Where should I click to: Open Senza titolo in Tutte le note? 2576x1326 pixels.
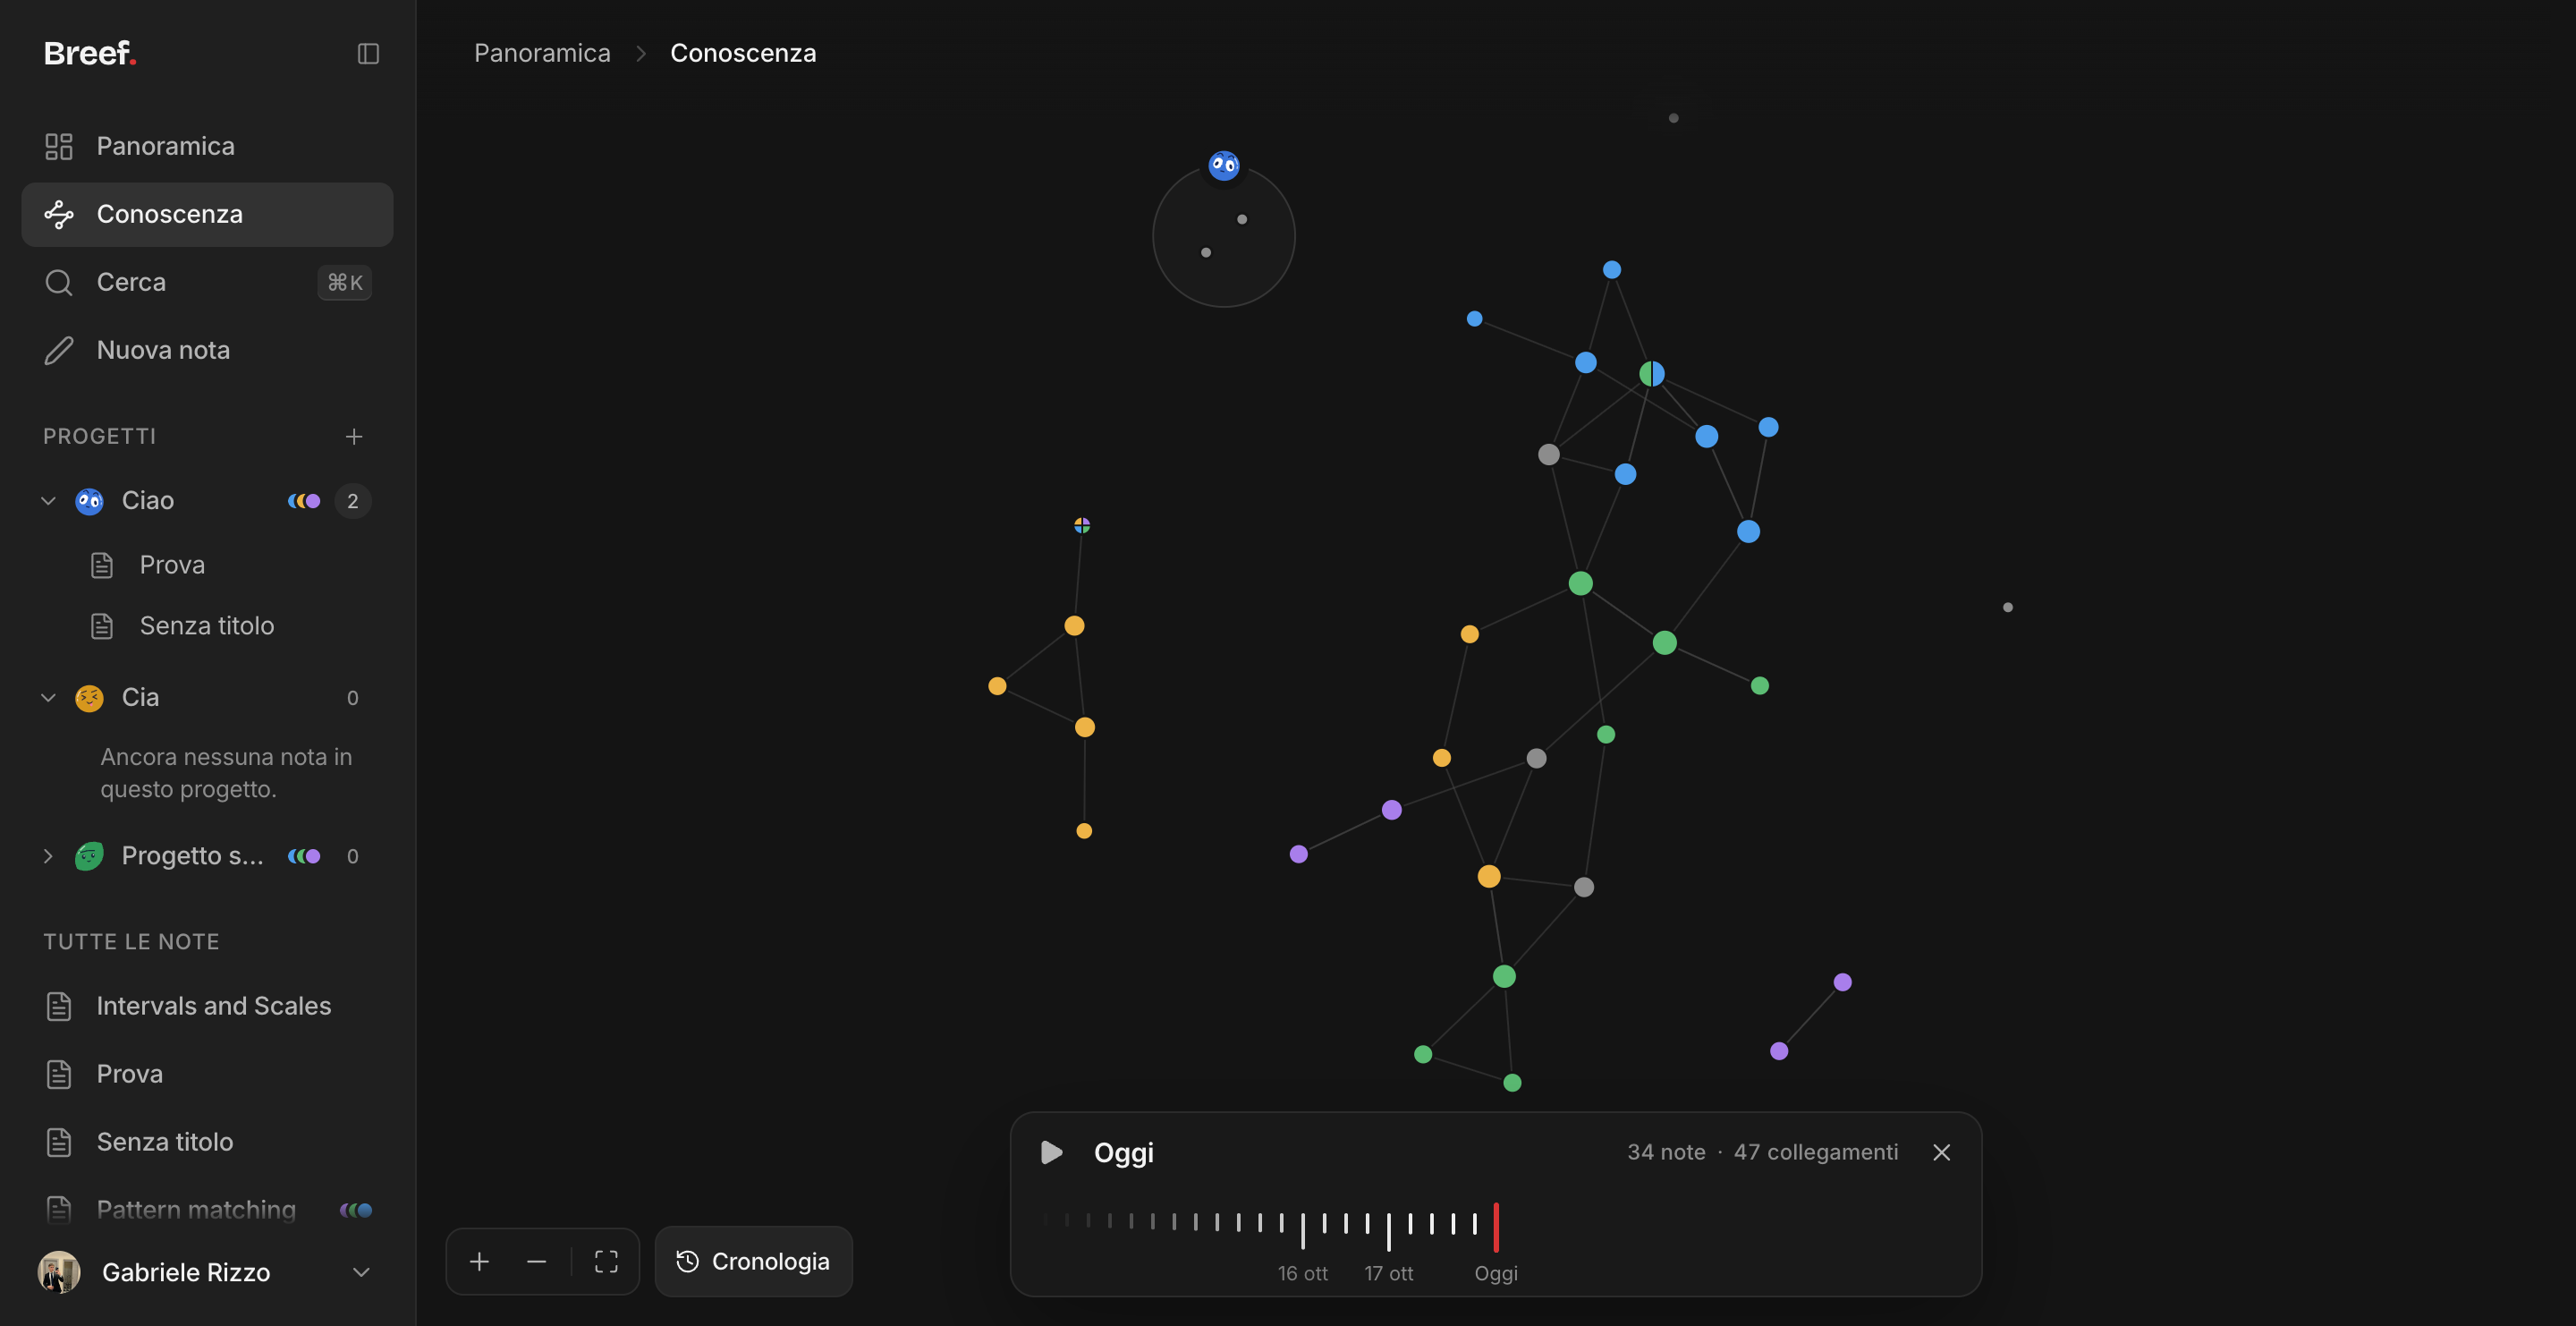(207, 1142)
